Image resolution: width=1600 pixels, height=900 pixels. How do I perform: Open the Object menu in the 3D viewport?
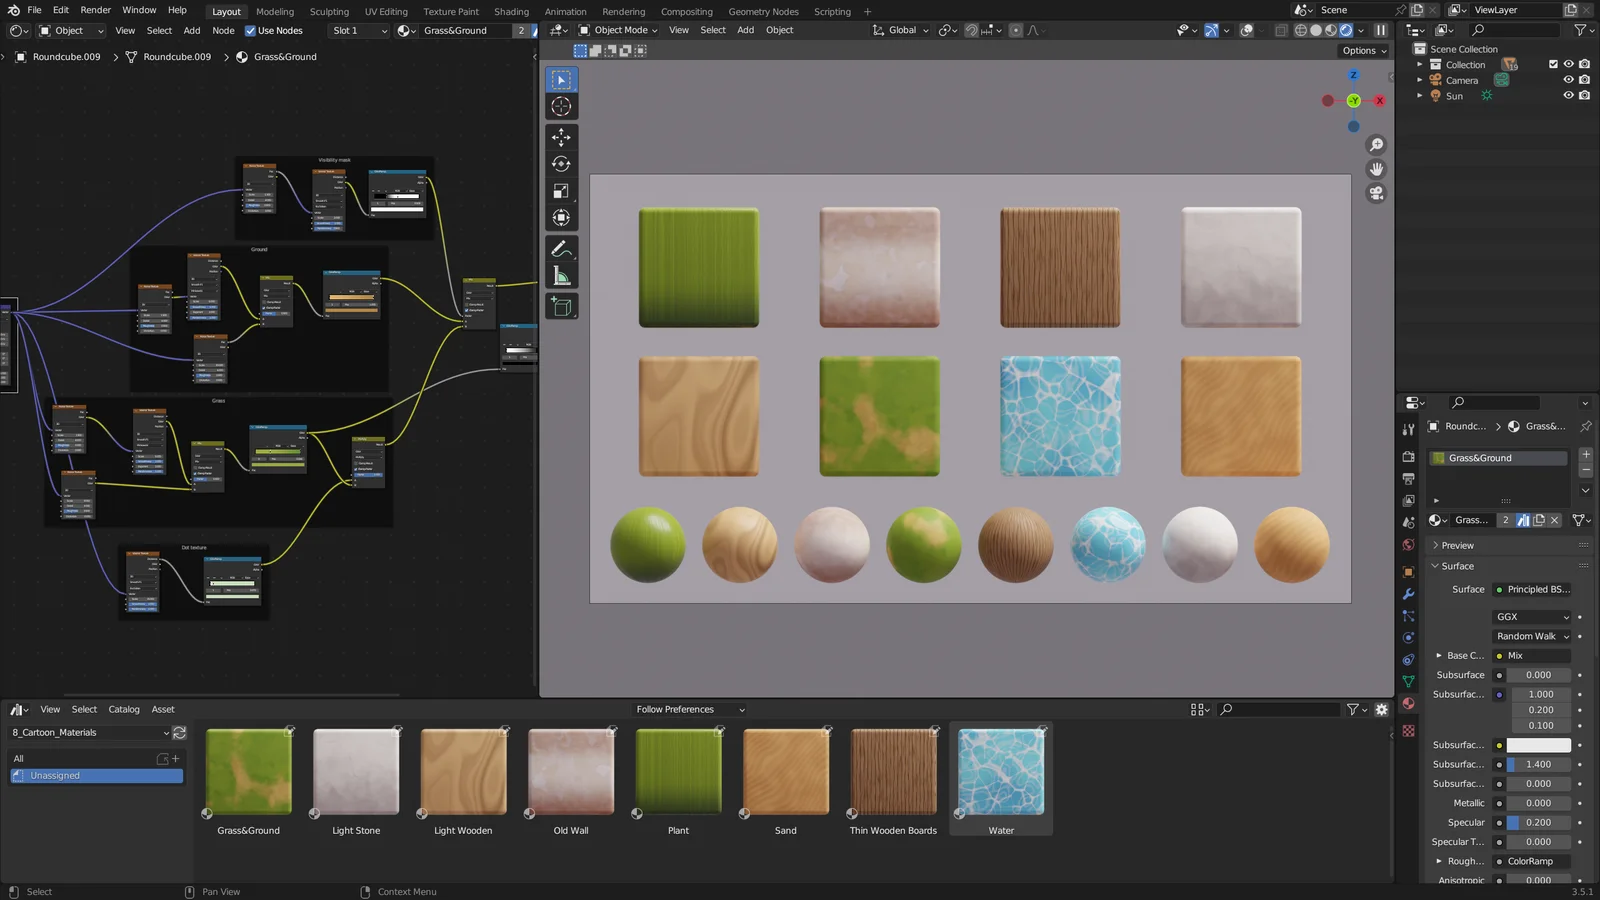[779, 30]
